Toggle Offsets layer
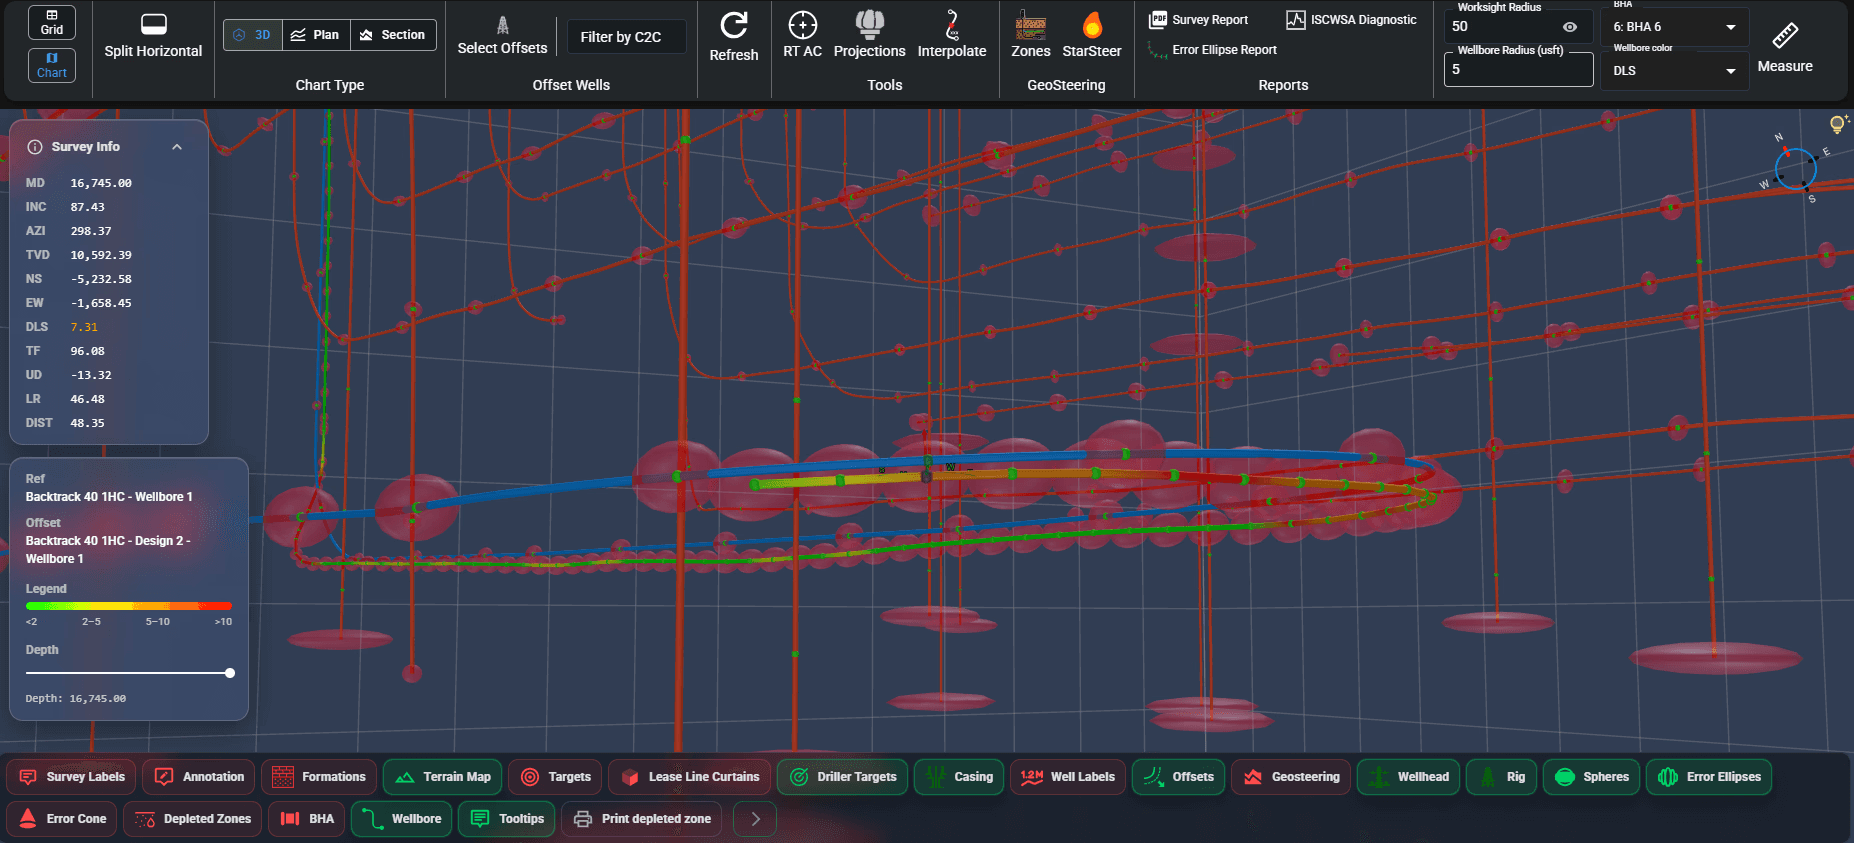 click(1178, 777)
